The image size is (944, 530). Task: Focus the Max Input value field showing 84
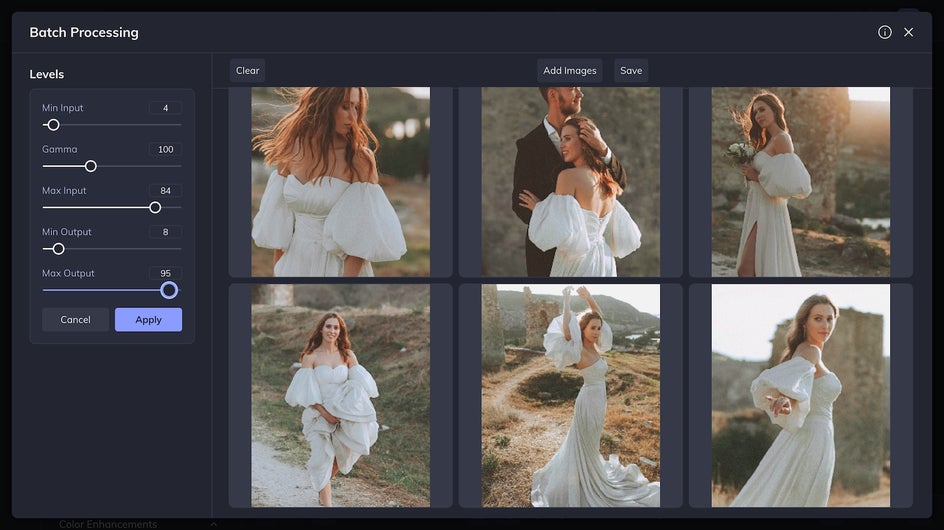pyautogui.click(x=166, y=190)
